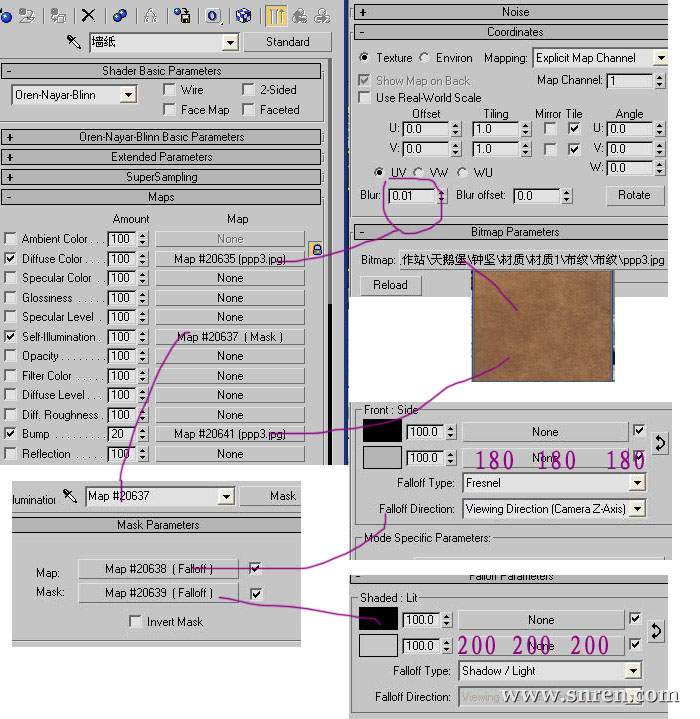Swap Front/Side colors with the arrow icon
700x719 pixels.
[x=660, y=442]
